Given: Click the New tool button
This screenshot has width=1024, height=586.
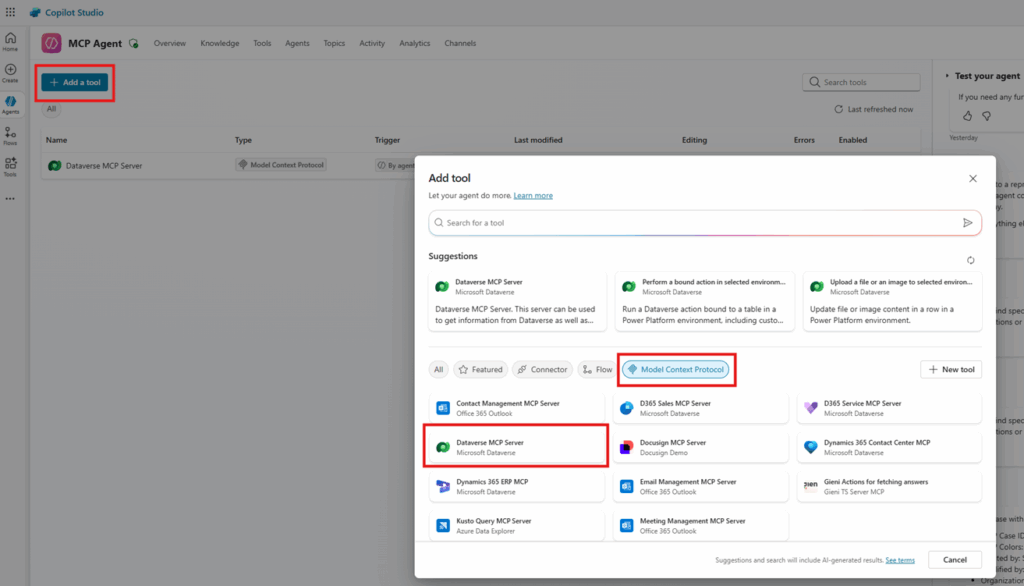Looking at the screenshot, I should point(952,369).
